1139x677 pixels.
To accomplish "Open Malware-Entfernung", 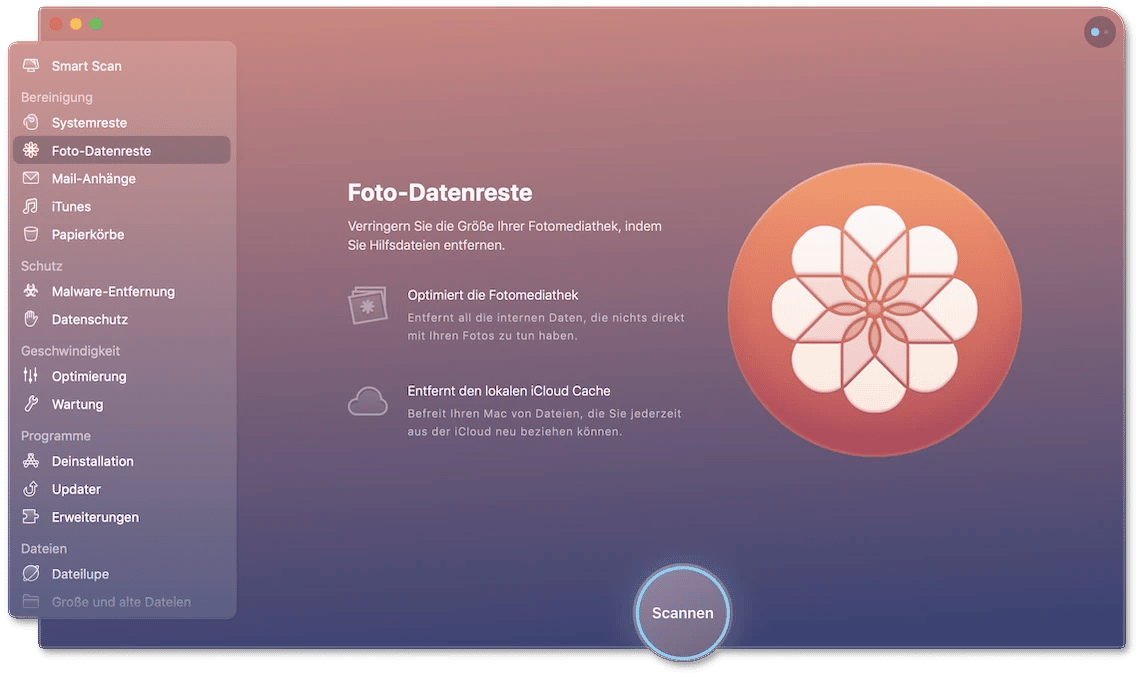I will (x=121, y=291).
